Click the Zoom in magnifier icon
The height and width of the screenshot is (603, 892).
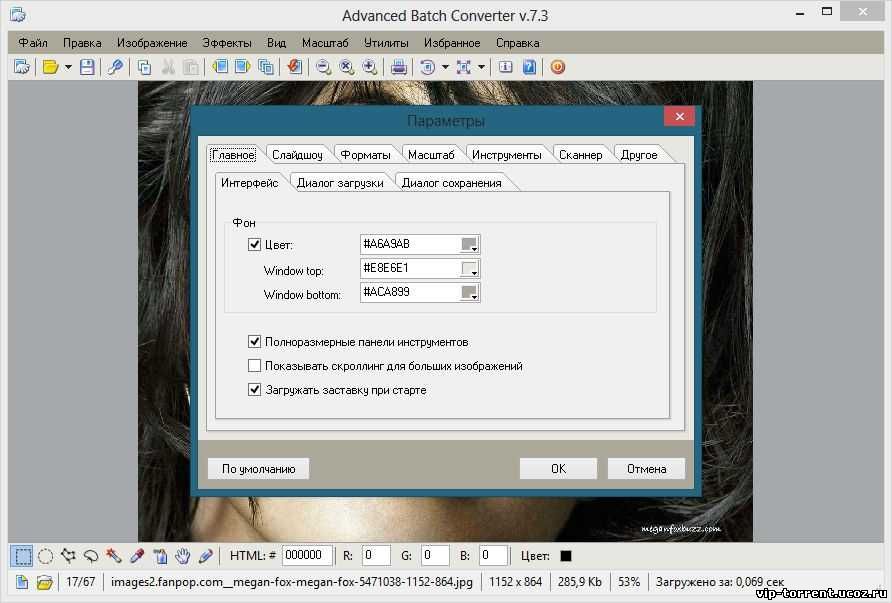coord(369,67)
